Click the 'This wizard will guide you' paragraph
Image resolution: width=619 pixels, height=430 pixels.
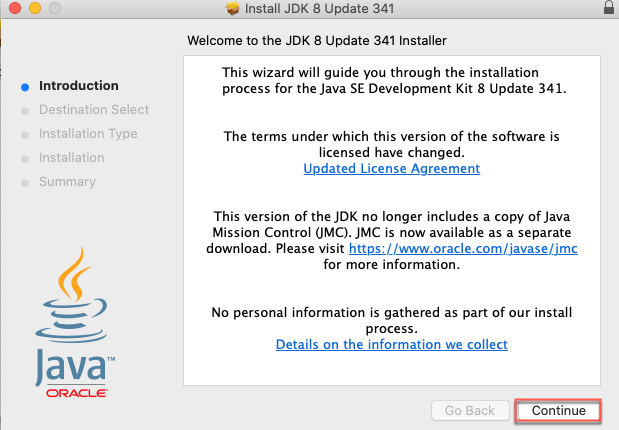394,81
